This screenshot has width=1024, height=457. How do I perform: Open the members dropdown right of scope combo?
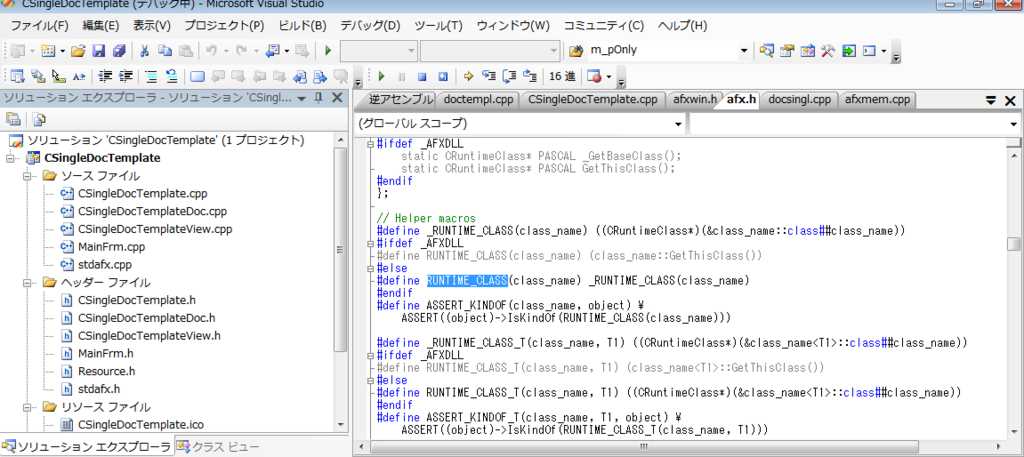1014,123
